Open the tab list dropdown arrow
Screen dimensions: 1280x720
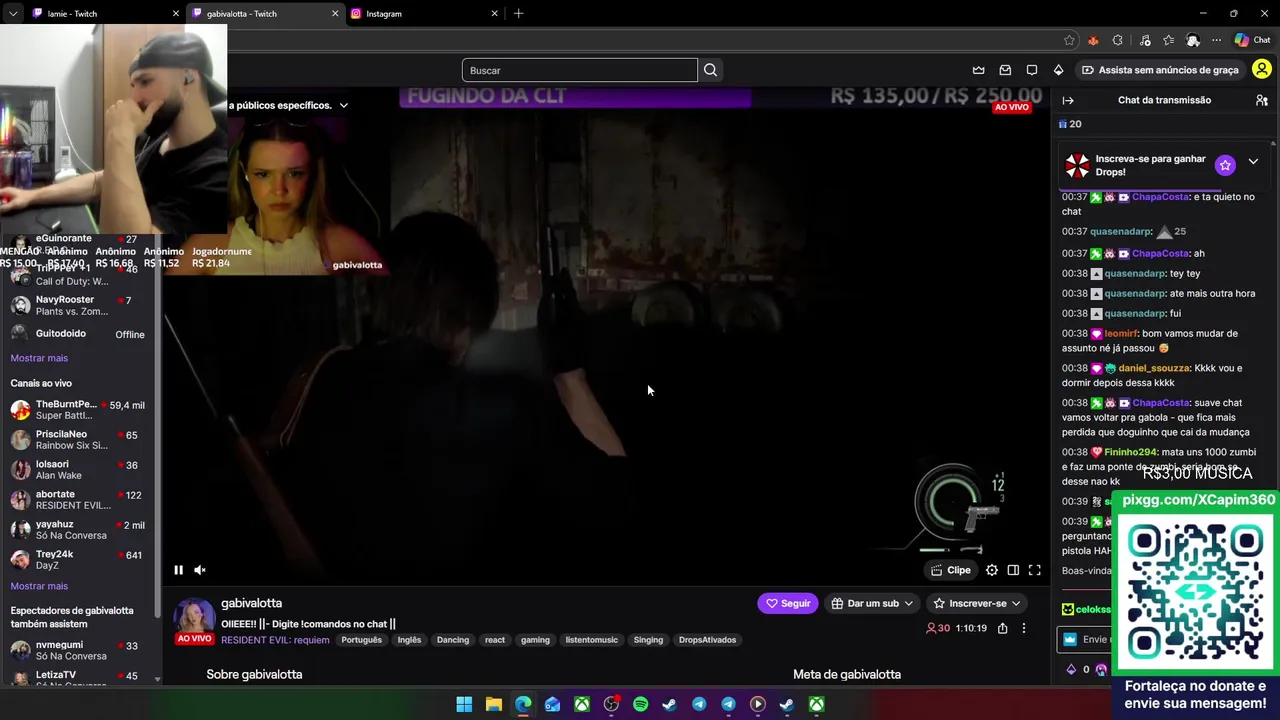pos(13,14)
